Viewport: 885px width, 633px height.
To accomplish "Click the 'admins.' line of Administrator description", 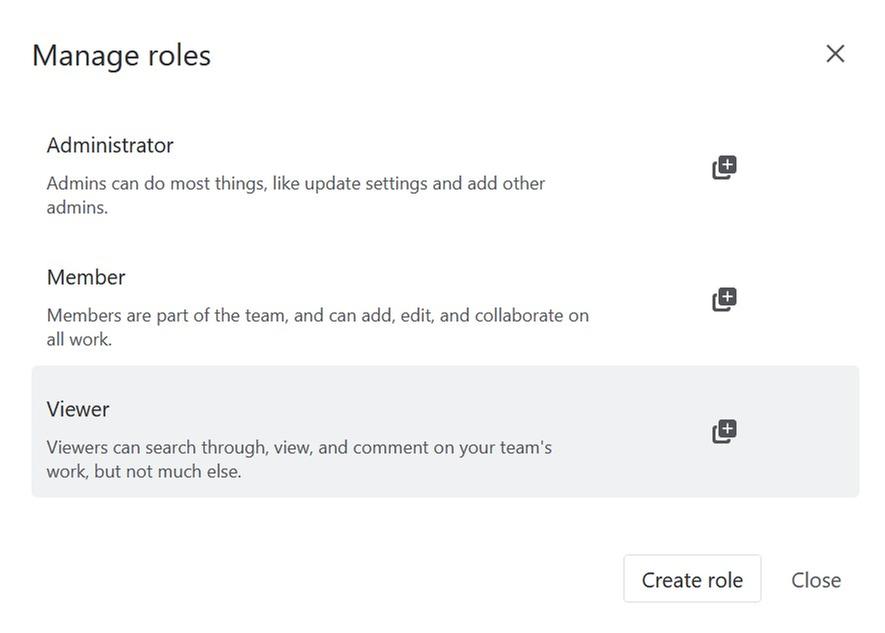I will (x=77, y=208).
